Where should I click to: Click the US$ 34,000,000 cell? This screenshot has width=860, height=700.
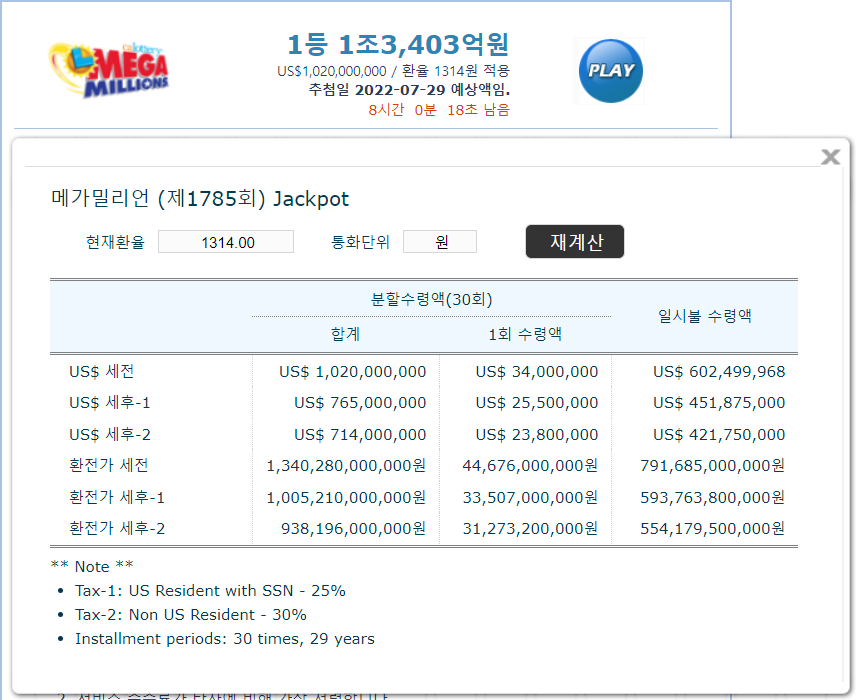[x=537, y=371]
